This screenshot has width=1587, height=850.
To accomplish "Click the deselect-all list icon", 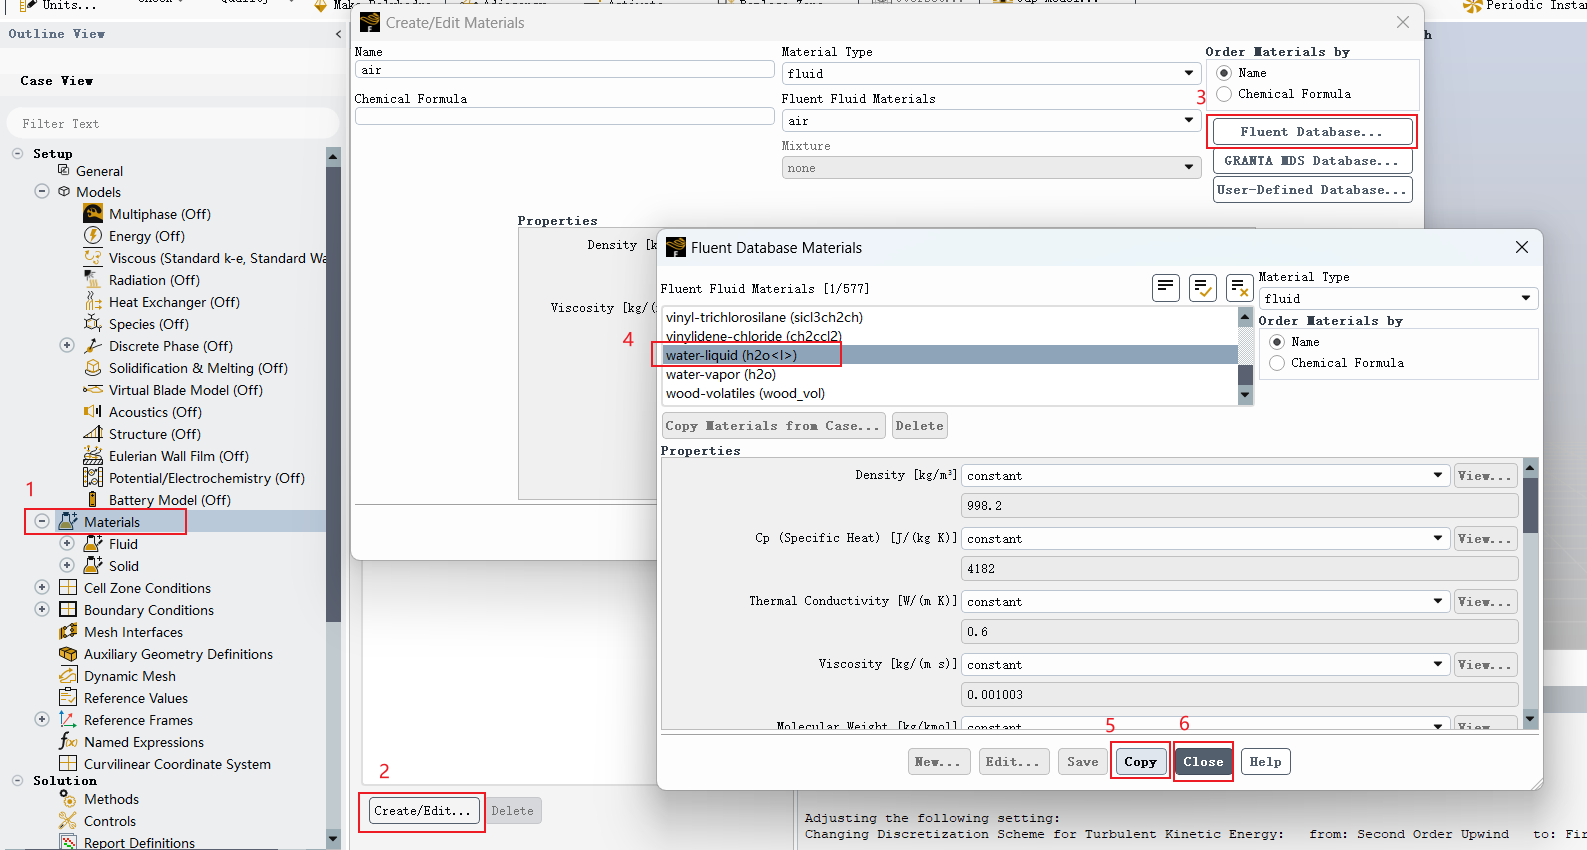I will 1240,288.
